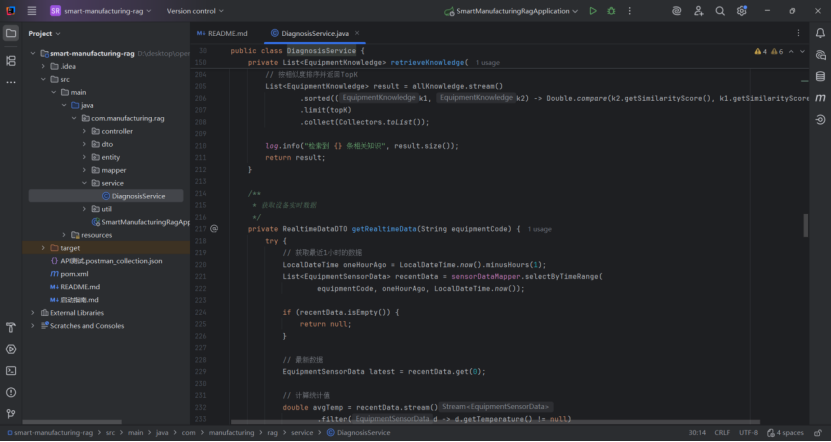Open IDE settings gear
831x442 pixels.
[x=741, y=11]
